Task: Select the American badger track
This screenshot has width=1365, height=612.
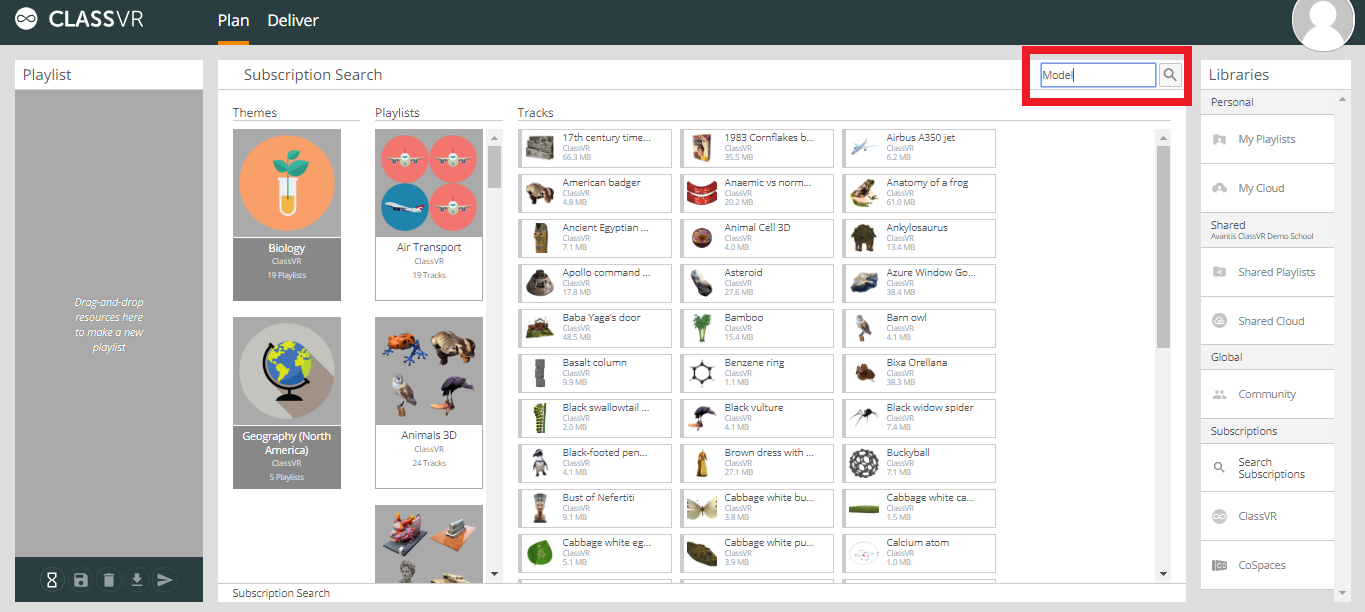Action: tap(595, 193)
